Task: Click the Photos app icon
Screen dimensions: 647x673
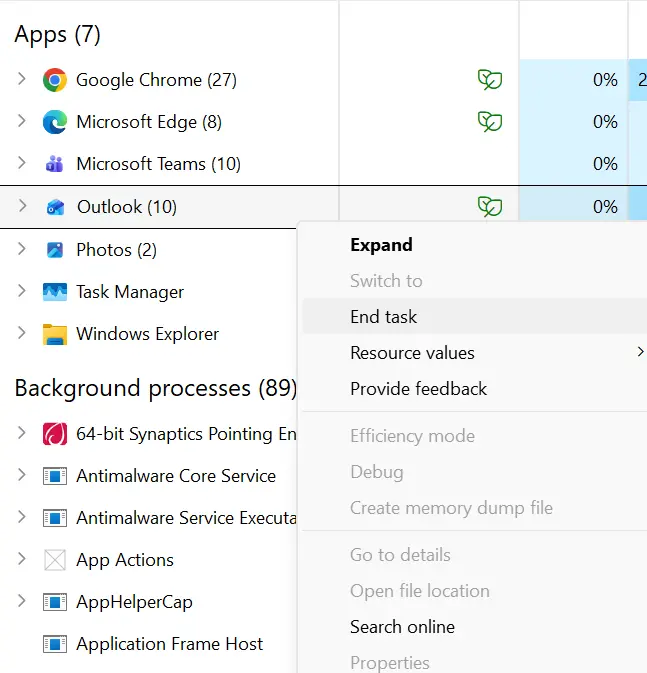Action: tap(55, 250)
